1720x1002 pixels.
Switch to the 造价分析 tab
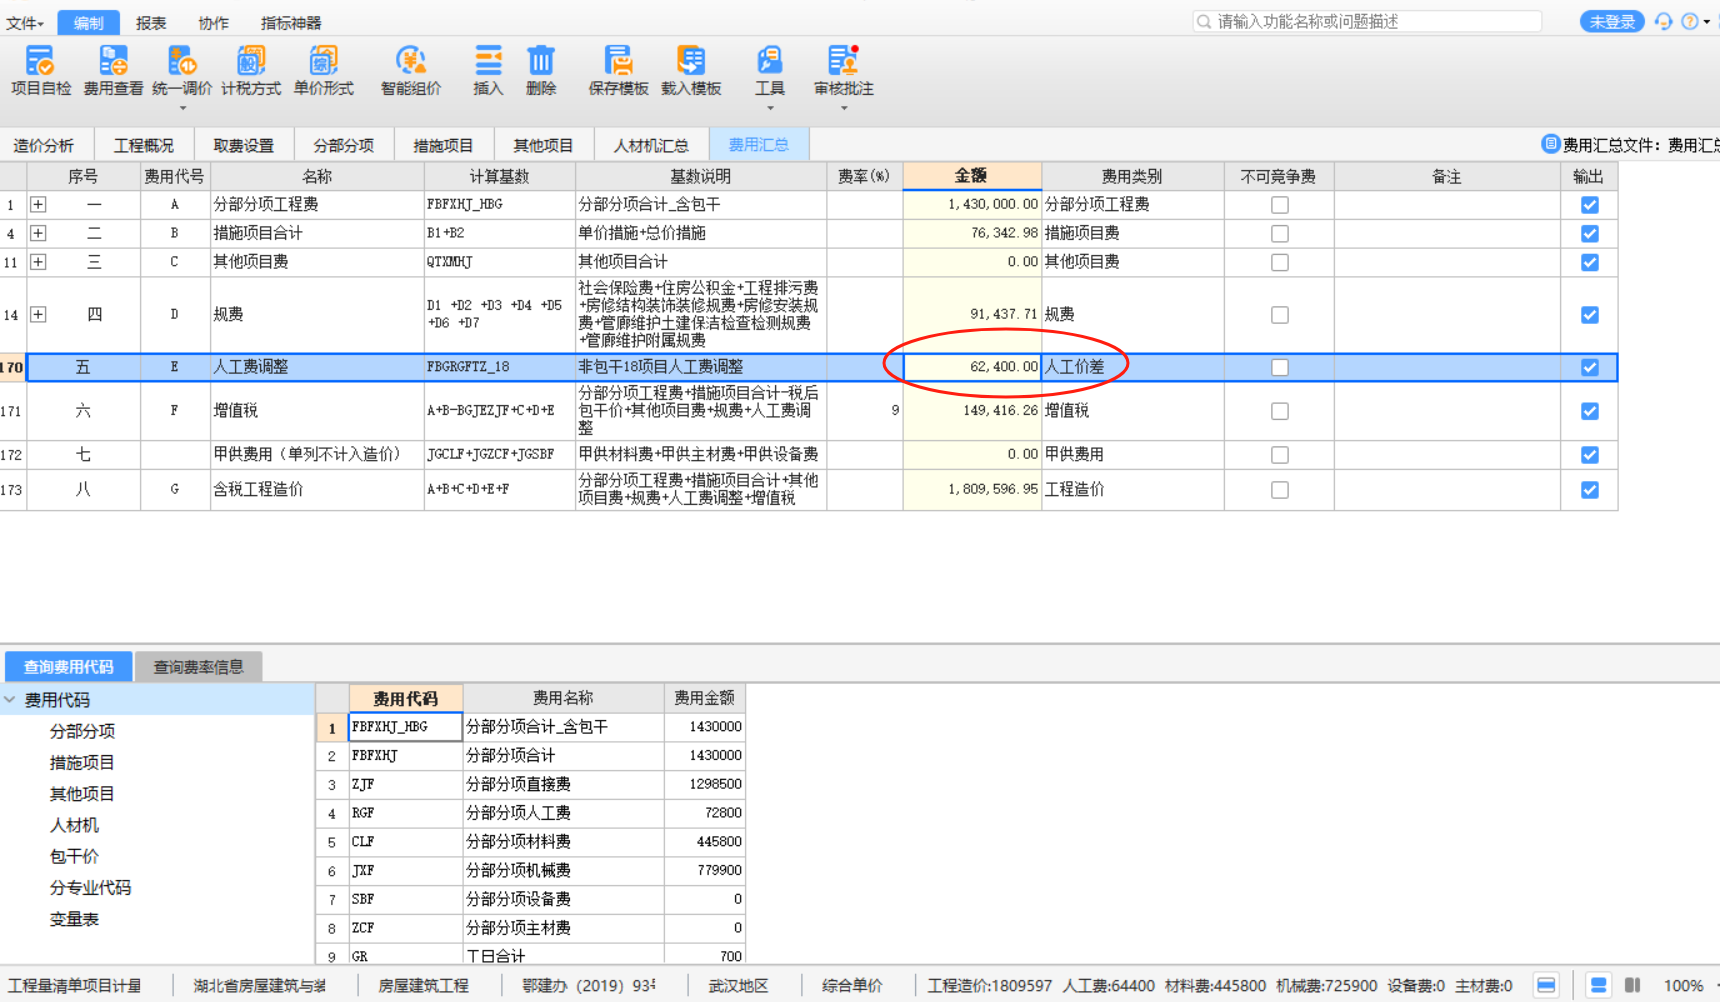[x=43, y=145]
